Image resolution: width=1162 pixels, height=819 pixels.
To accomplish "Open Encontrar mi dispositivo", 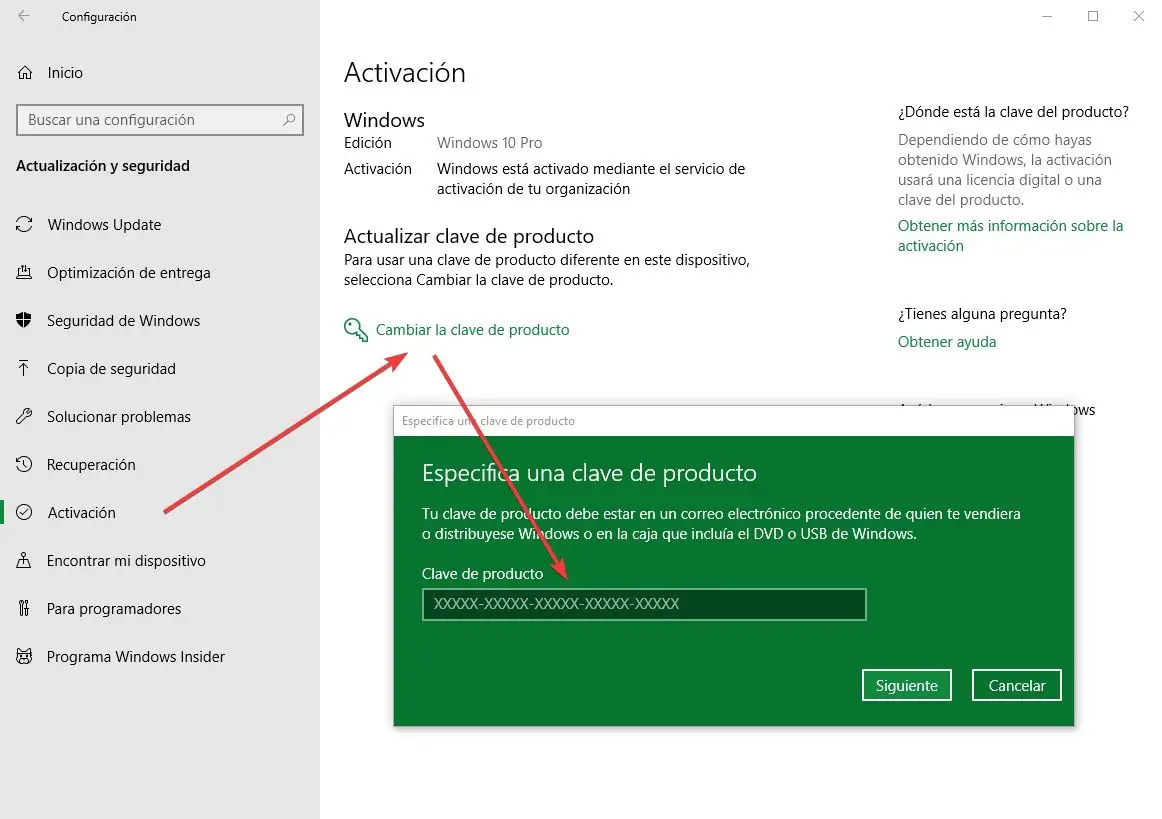I will pos(126,561).
